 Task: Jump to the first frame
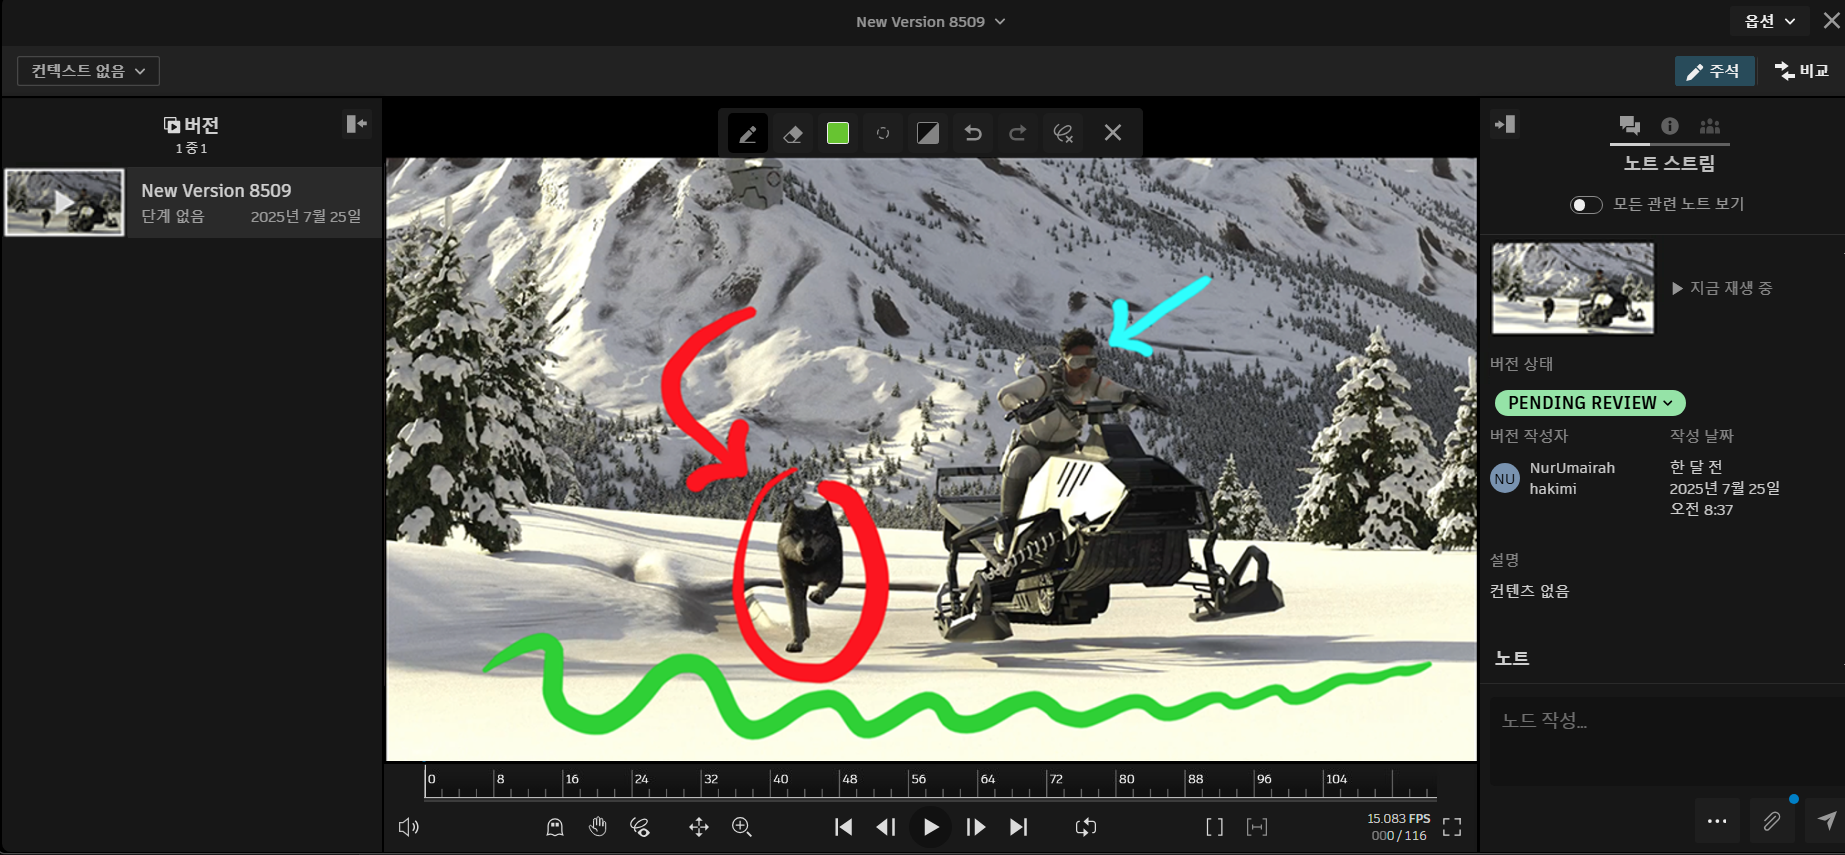pyautogui.click(x=844, y=827)
